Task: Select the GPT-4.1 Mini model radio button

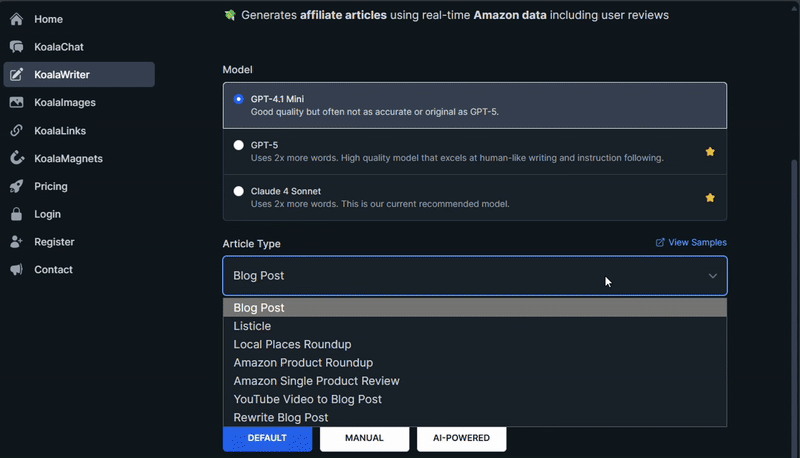Action: pos(238,99)
